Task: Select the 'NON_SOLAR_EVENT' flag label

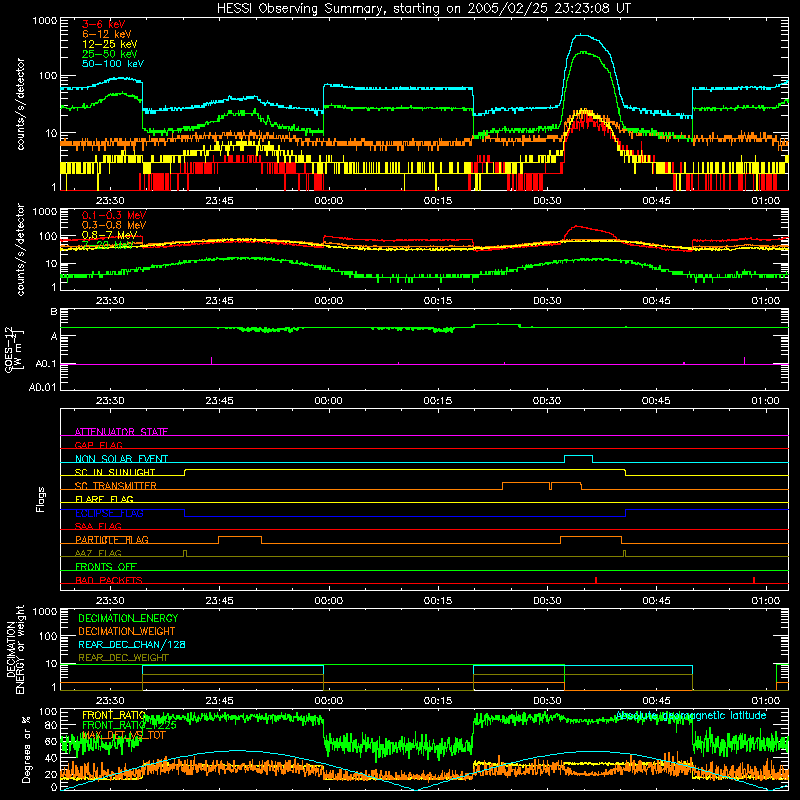Action: [121, 459]
